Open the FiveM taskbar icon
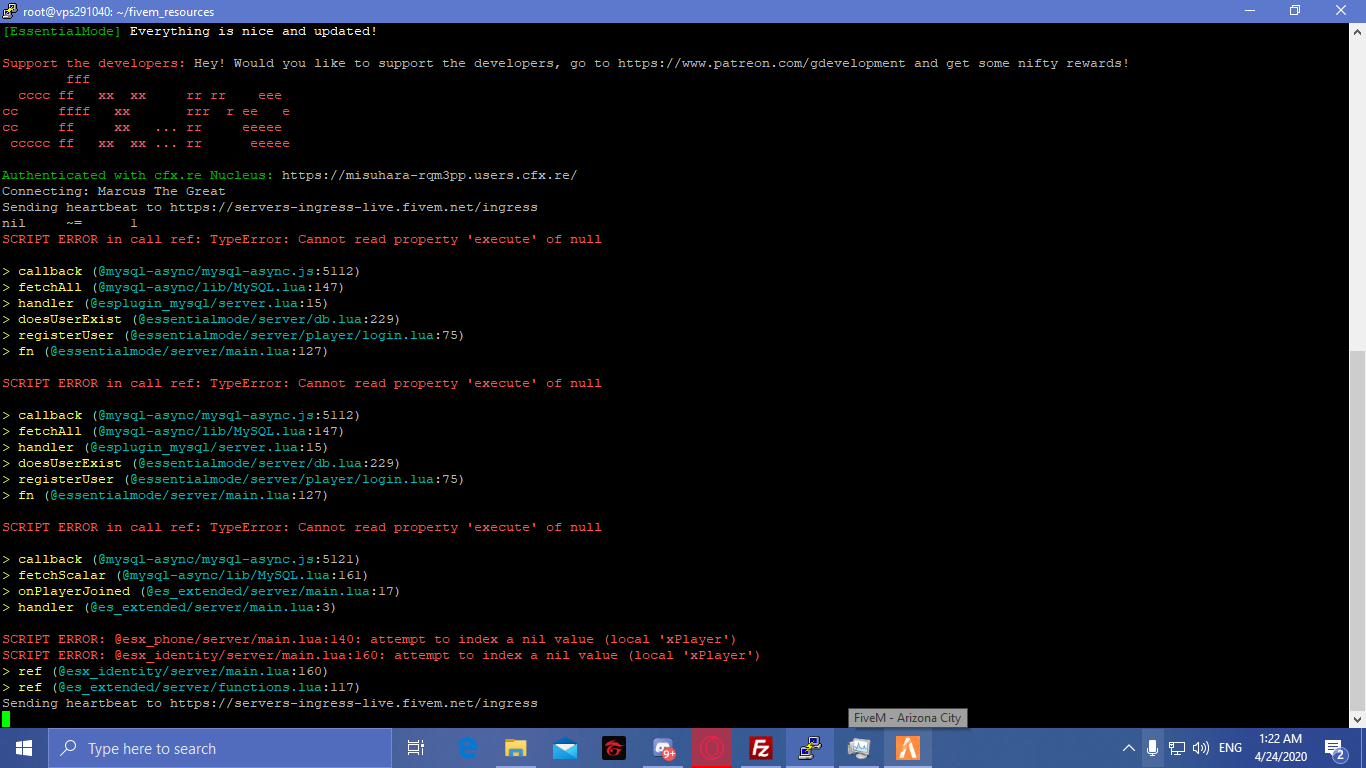Screen dimensions: 1366x768 tap(907, 748)
